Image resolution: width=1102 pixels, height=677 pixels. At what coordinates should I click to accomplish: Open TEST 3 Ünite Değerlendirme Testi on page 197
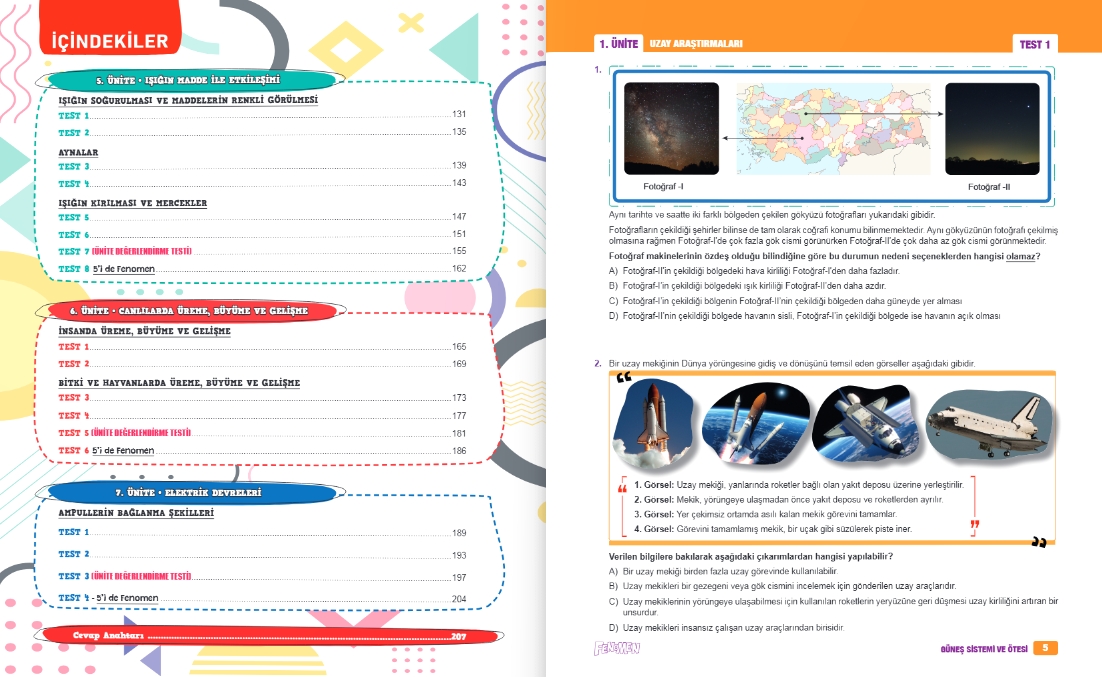click(262, 576)
